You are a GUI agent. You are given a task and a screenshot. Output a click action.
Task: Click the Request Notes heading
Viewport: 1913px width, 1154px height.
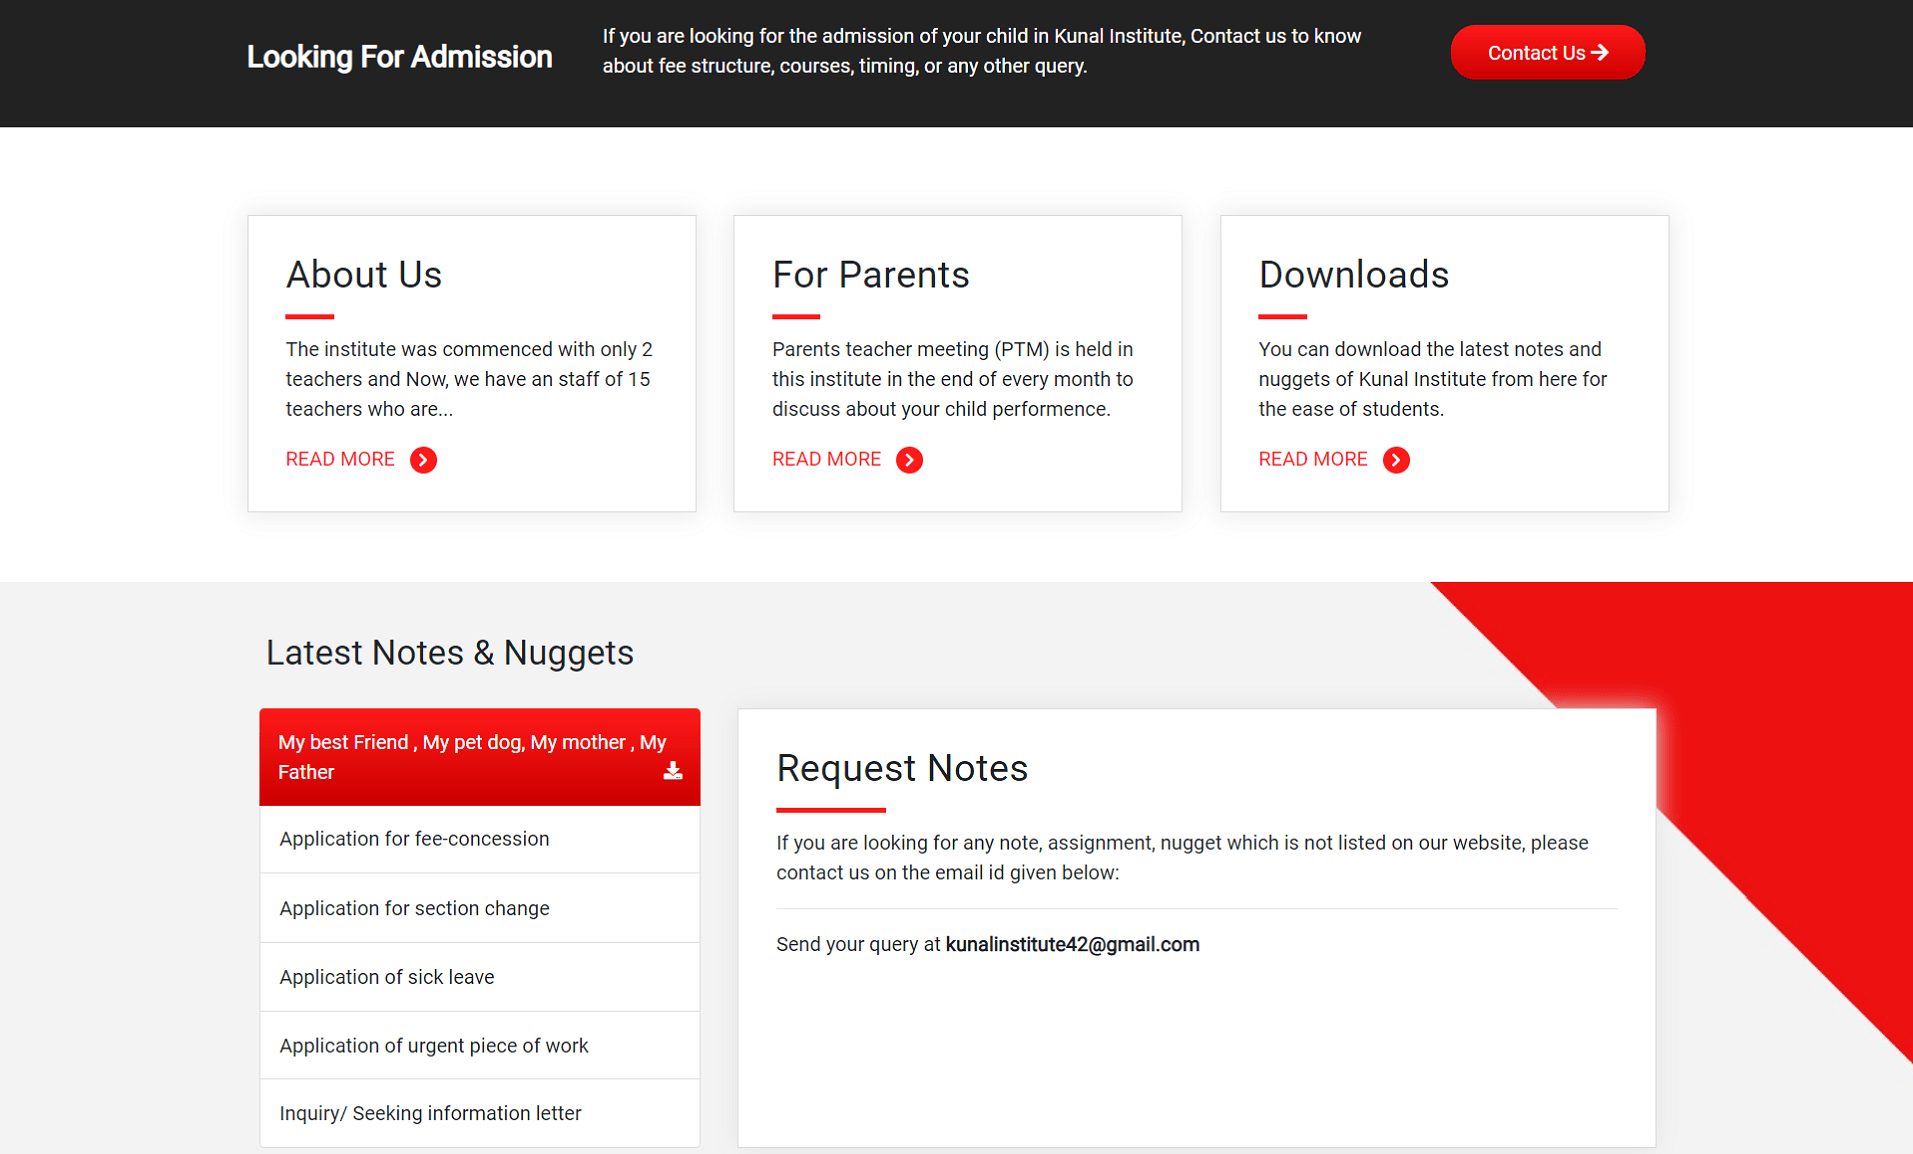point(902,769)
